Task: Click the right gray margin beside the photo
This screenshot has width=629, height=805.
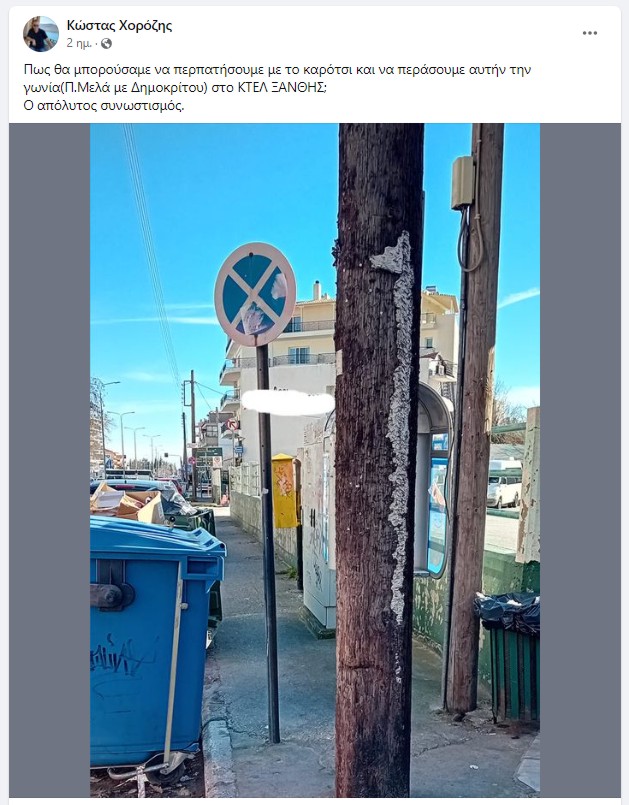Action: tap(580, 459)
